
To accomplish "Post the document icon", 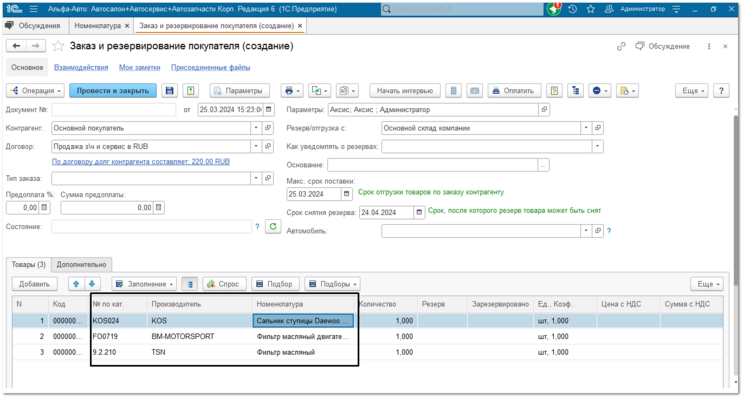I will point(190,90).
